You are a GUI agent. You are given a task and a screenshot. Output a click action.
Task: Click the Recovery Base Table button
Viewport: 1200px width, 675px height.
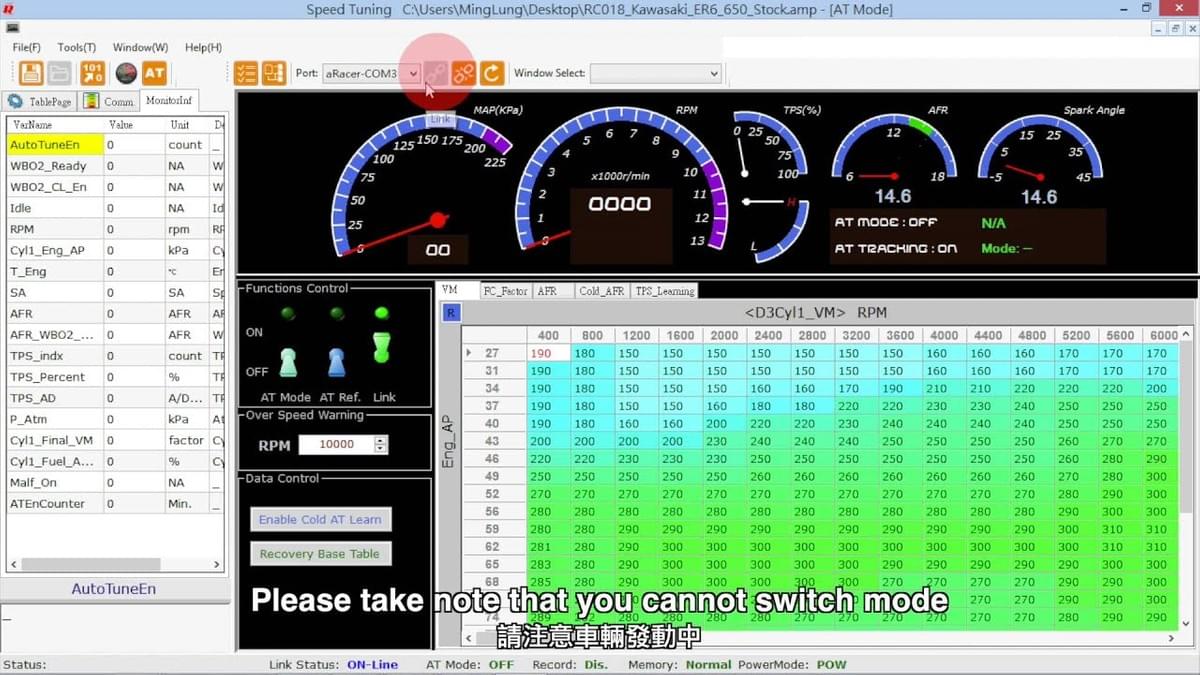[x=320, y=554]
